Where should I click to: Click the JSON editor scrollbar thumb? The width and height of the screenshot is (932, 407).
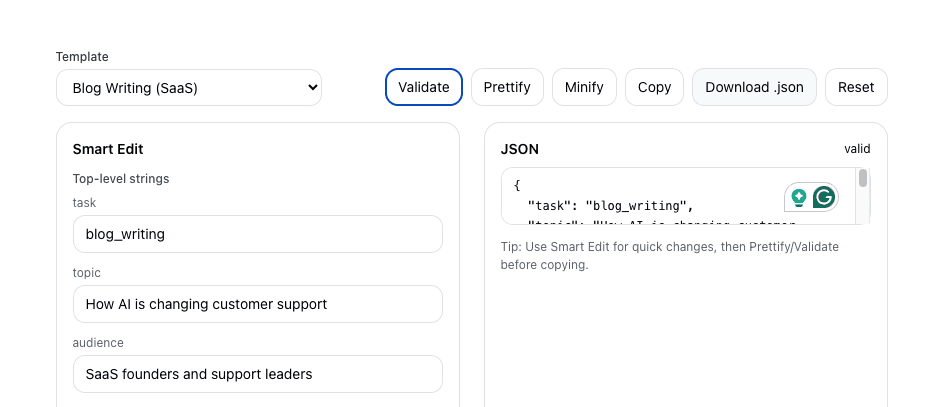pos(863,179)
